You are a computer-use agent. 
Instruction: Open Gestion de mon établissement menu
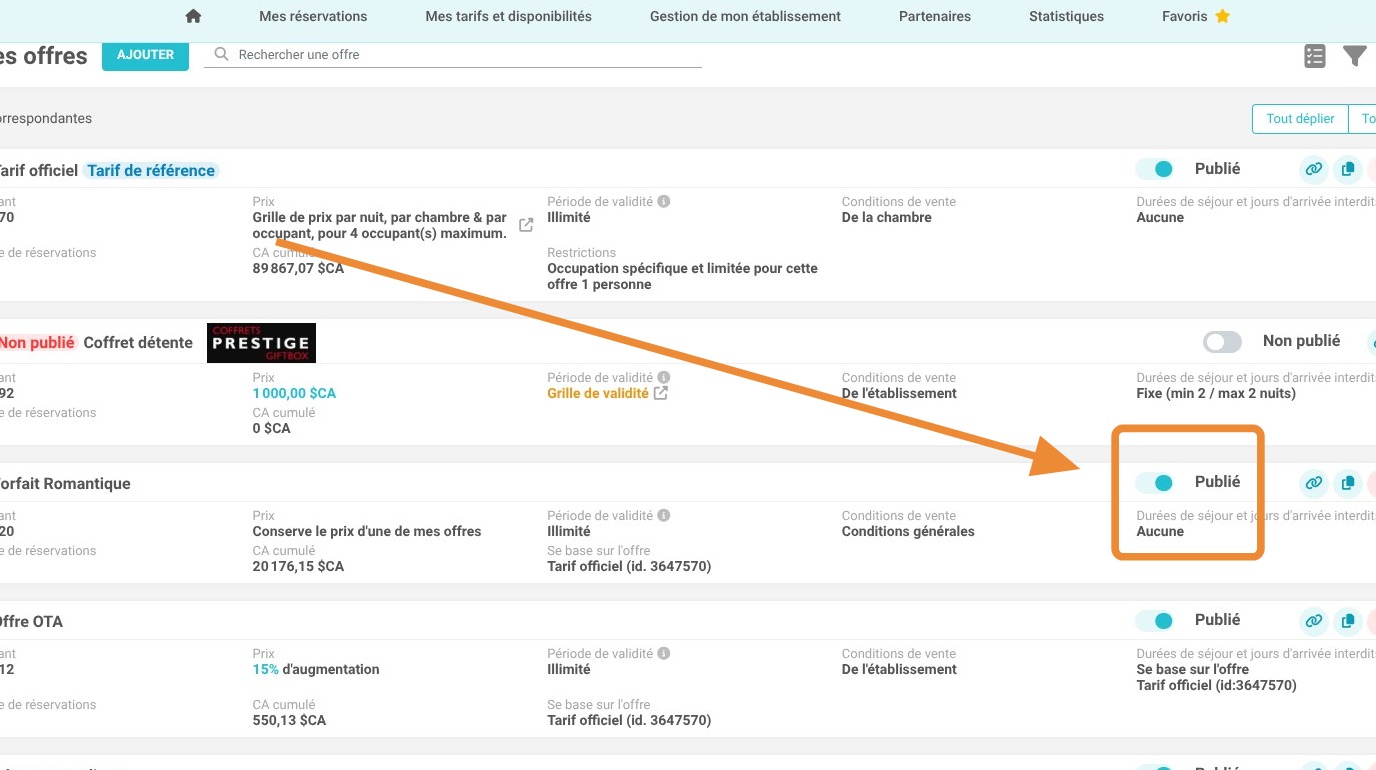(745, 16)
